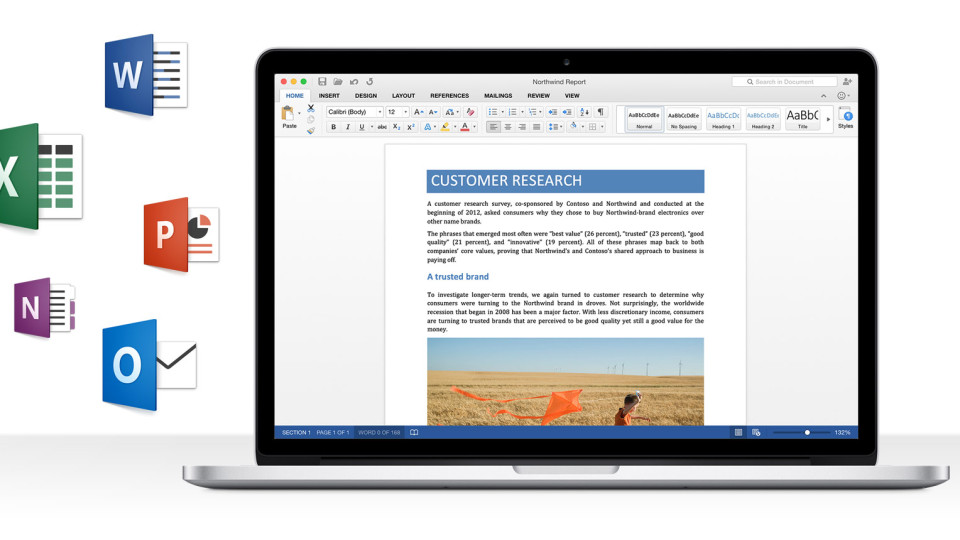Click the Undo arrow icon
This screenshot has height=540, width=960.
[x=354, y=81]
